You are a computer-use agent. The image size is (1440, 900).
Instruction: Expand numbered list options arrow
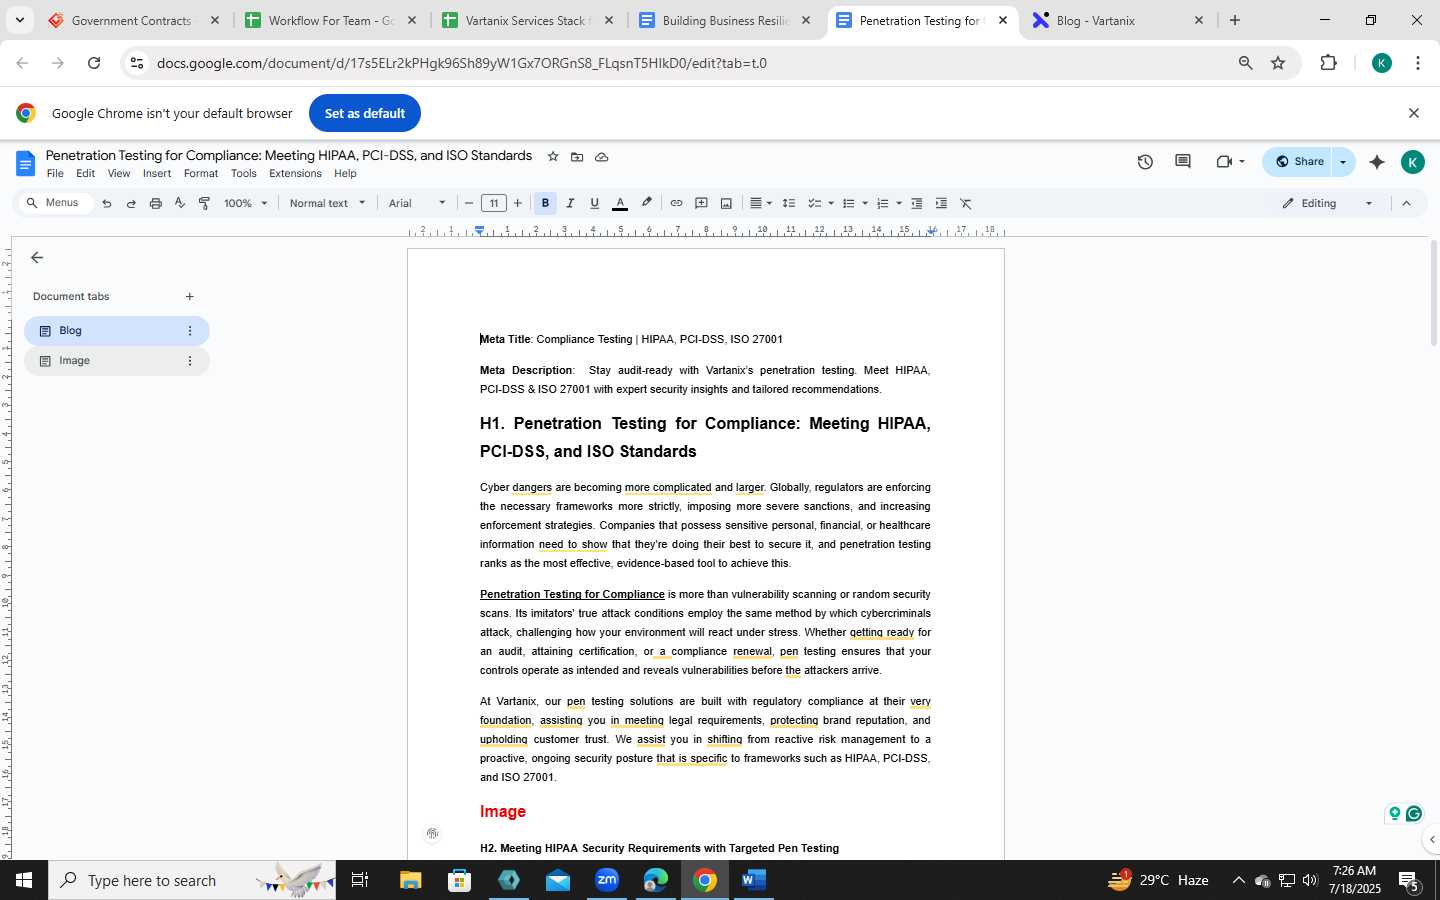click(x=899, y=203)
